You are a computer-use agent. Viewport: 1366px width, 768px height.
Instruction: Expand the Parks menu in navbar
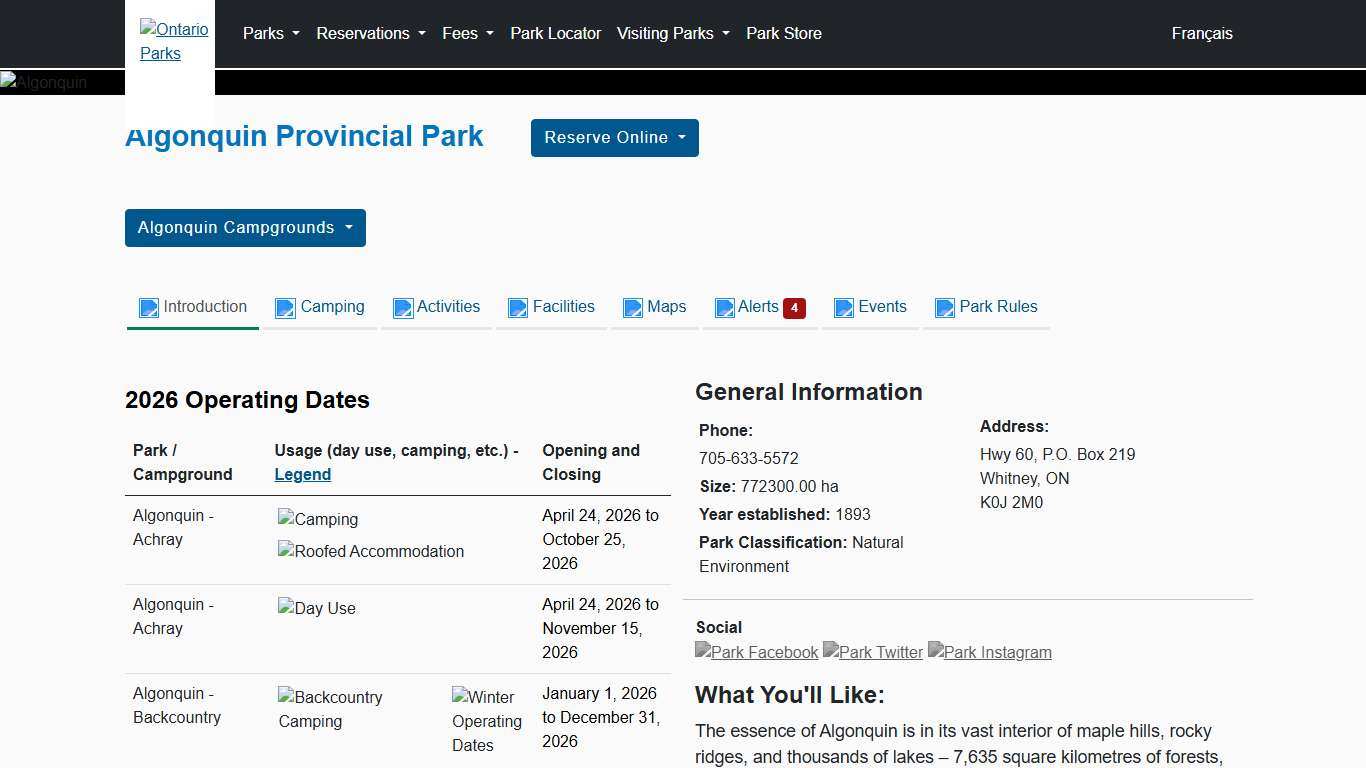click(x=271, y=33)
